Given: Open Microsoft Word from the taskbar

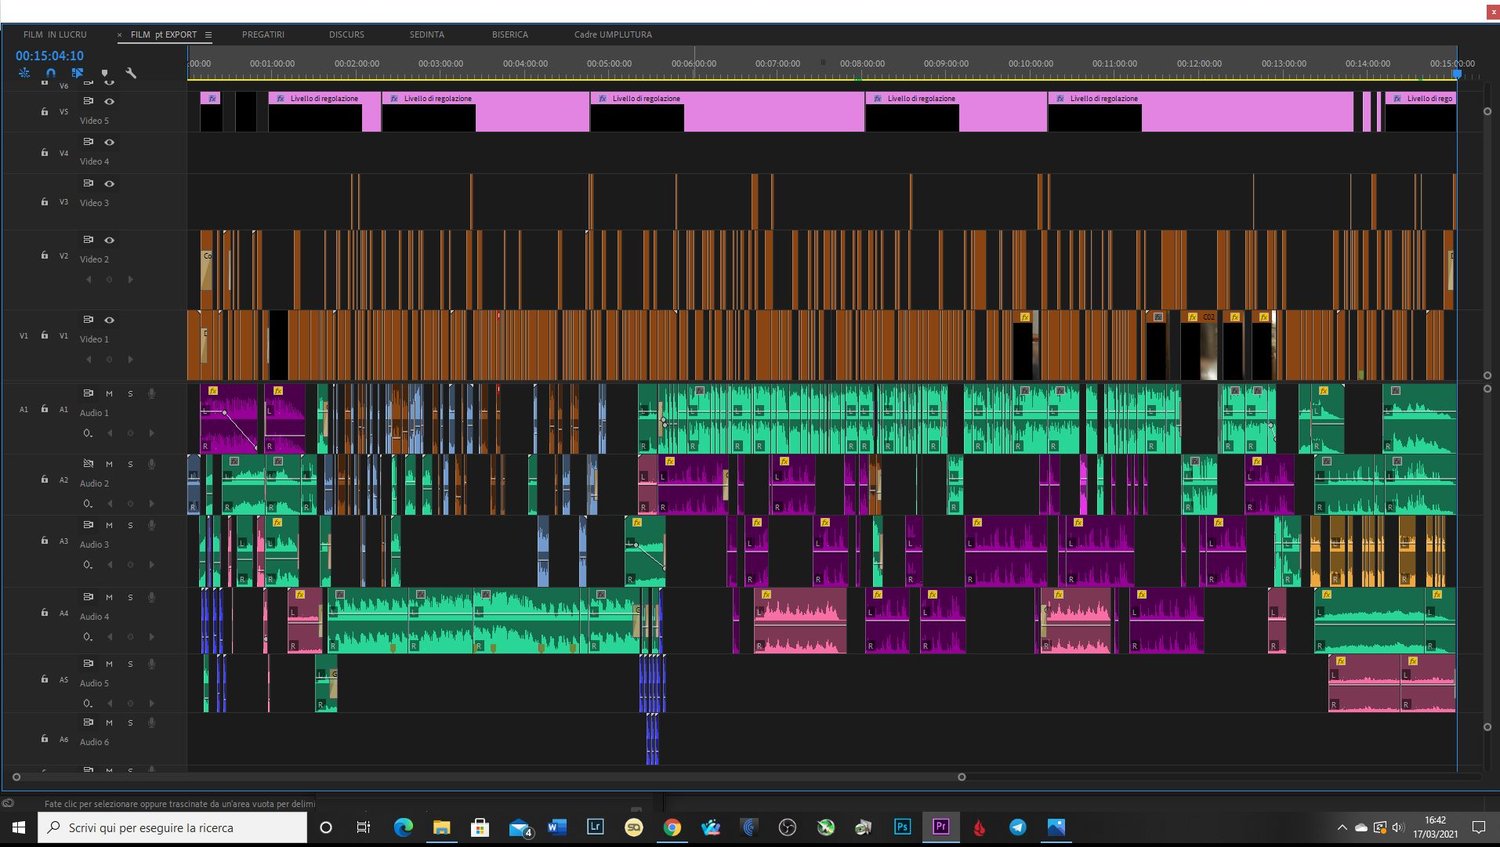Looking at the screenshot, I should pos(557,827).
